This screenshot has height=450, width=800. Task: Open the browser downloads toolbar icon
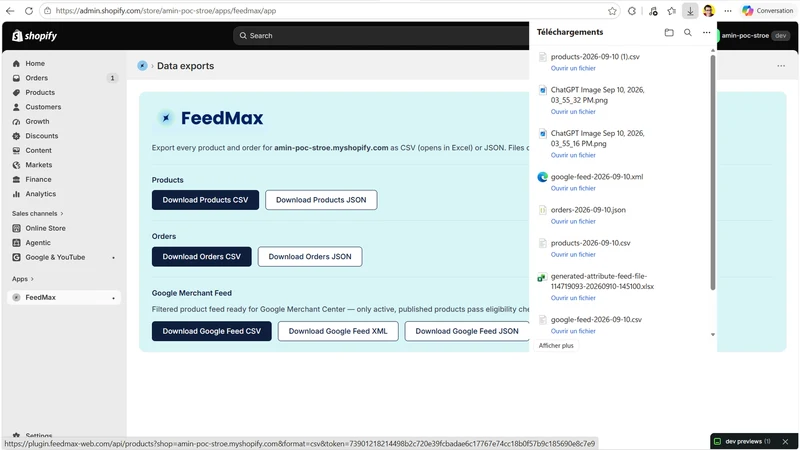pos(690,11)
